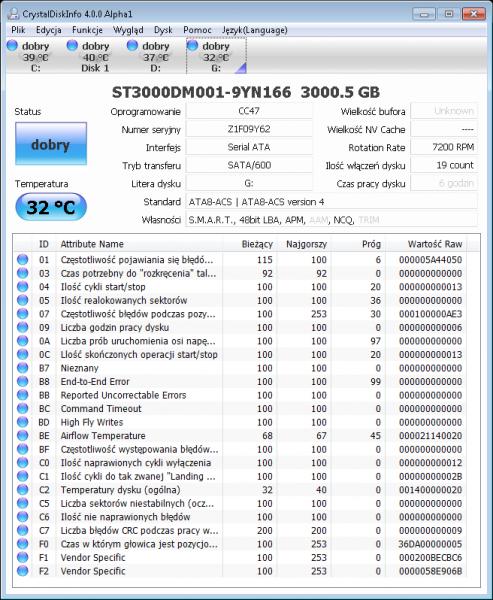This screenshot has width=493, height=600.
Task: Click status orb for attribute 07
Action: pos(23,313)
